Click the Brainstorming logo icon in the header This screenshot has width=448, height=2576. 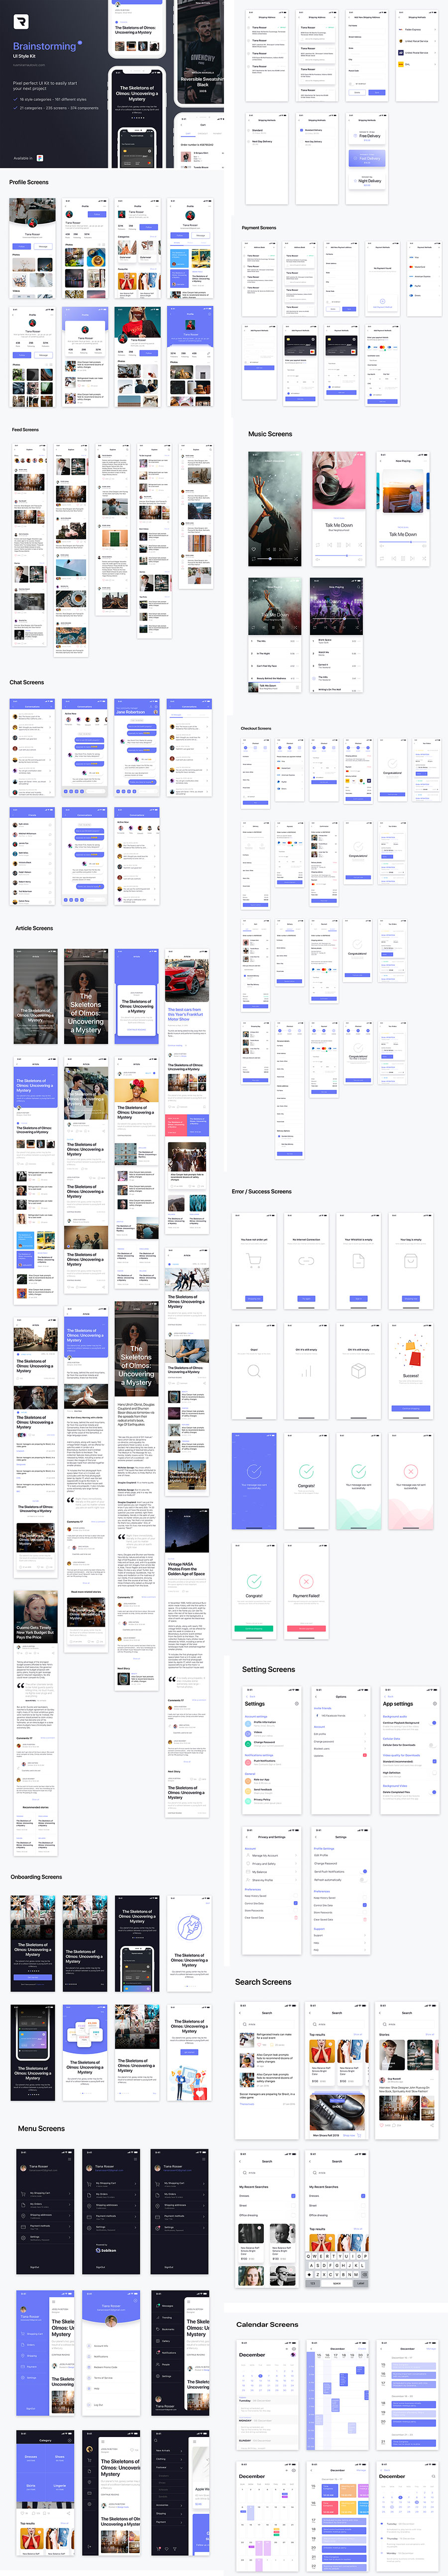tap(21, 21)
